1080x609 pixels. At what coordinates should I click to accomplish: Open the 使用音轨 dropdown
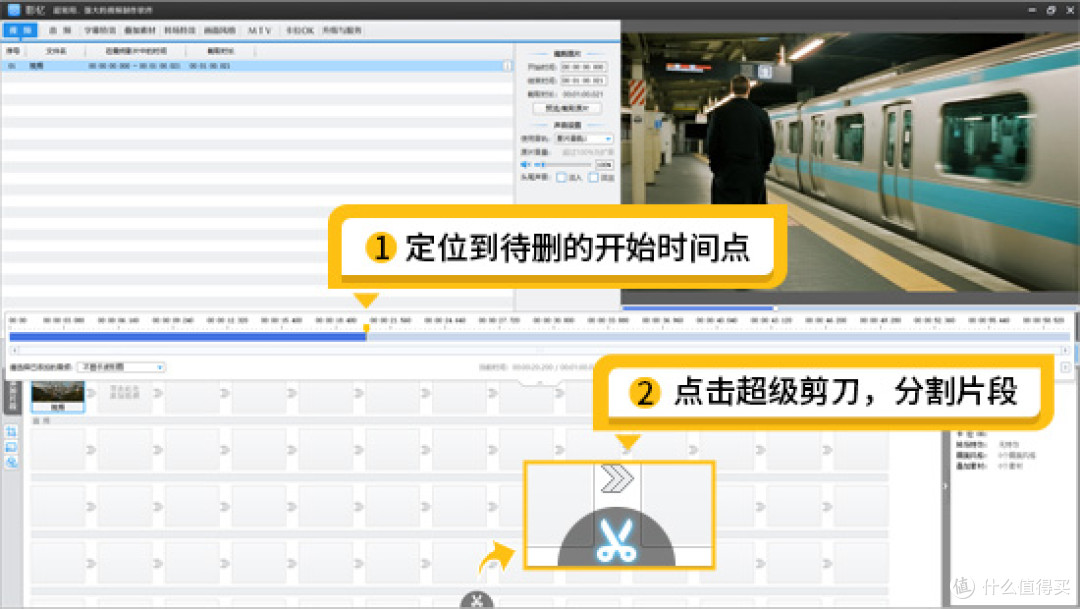583,138
